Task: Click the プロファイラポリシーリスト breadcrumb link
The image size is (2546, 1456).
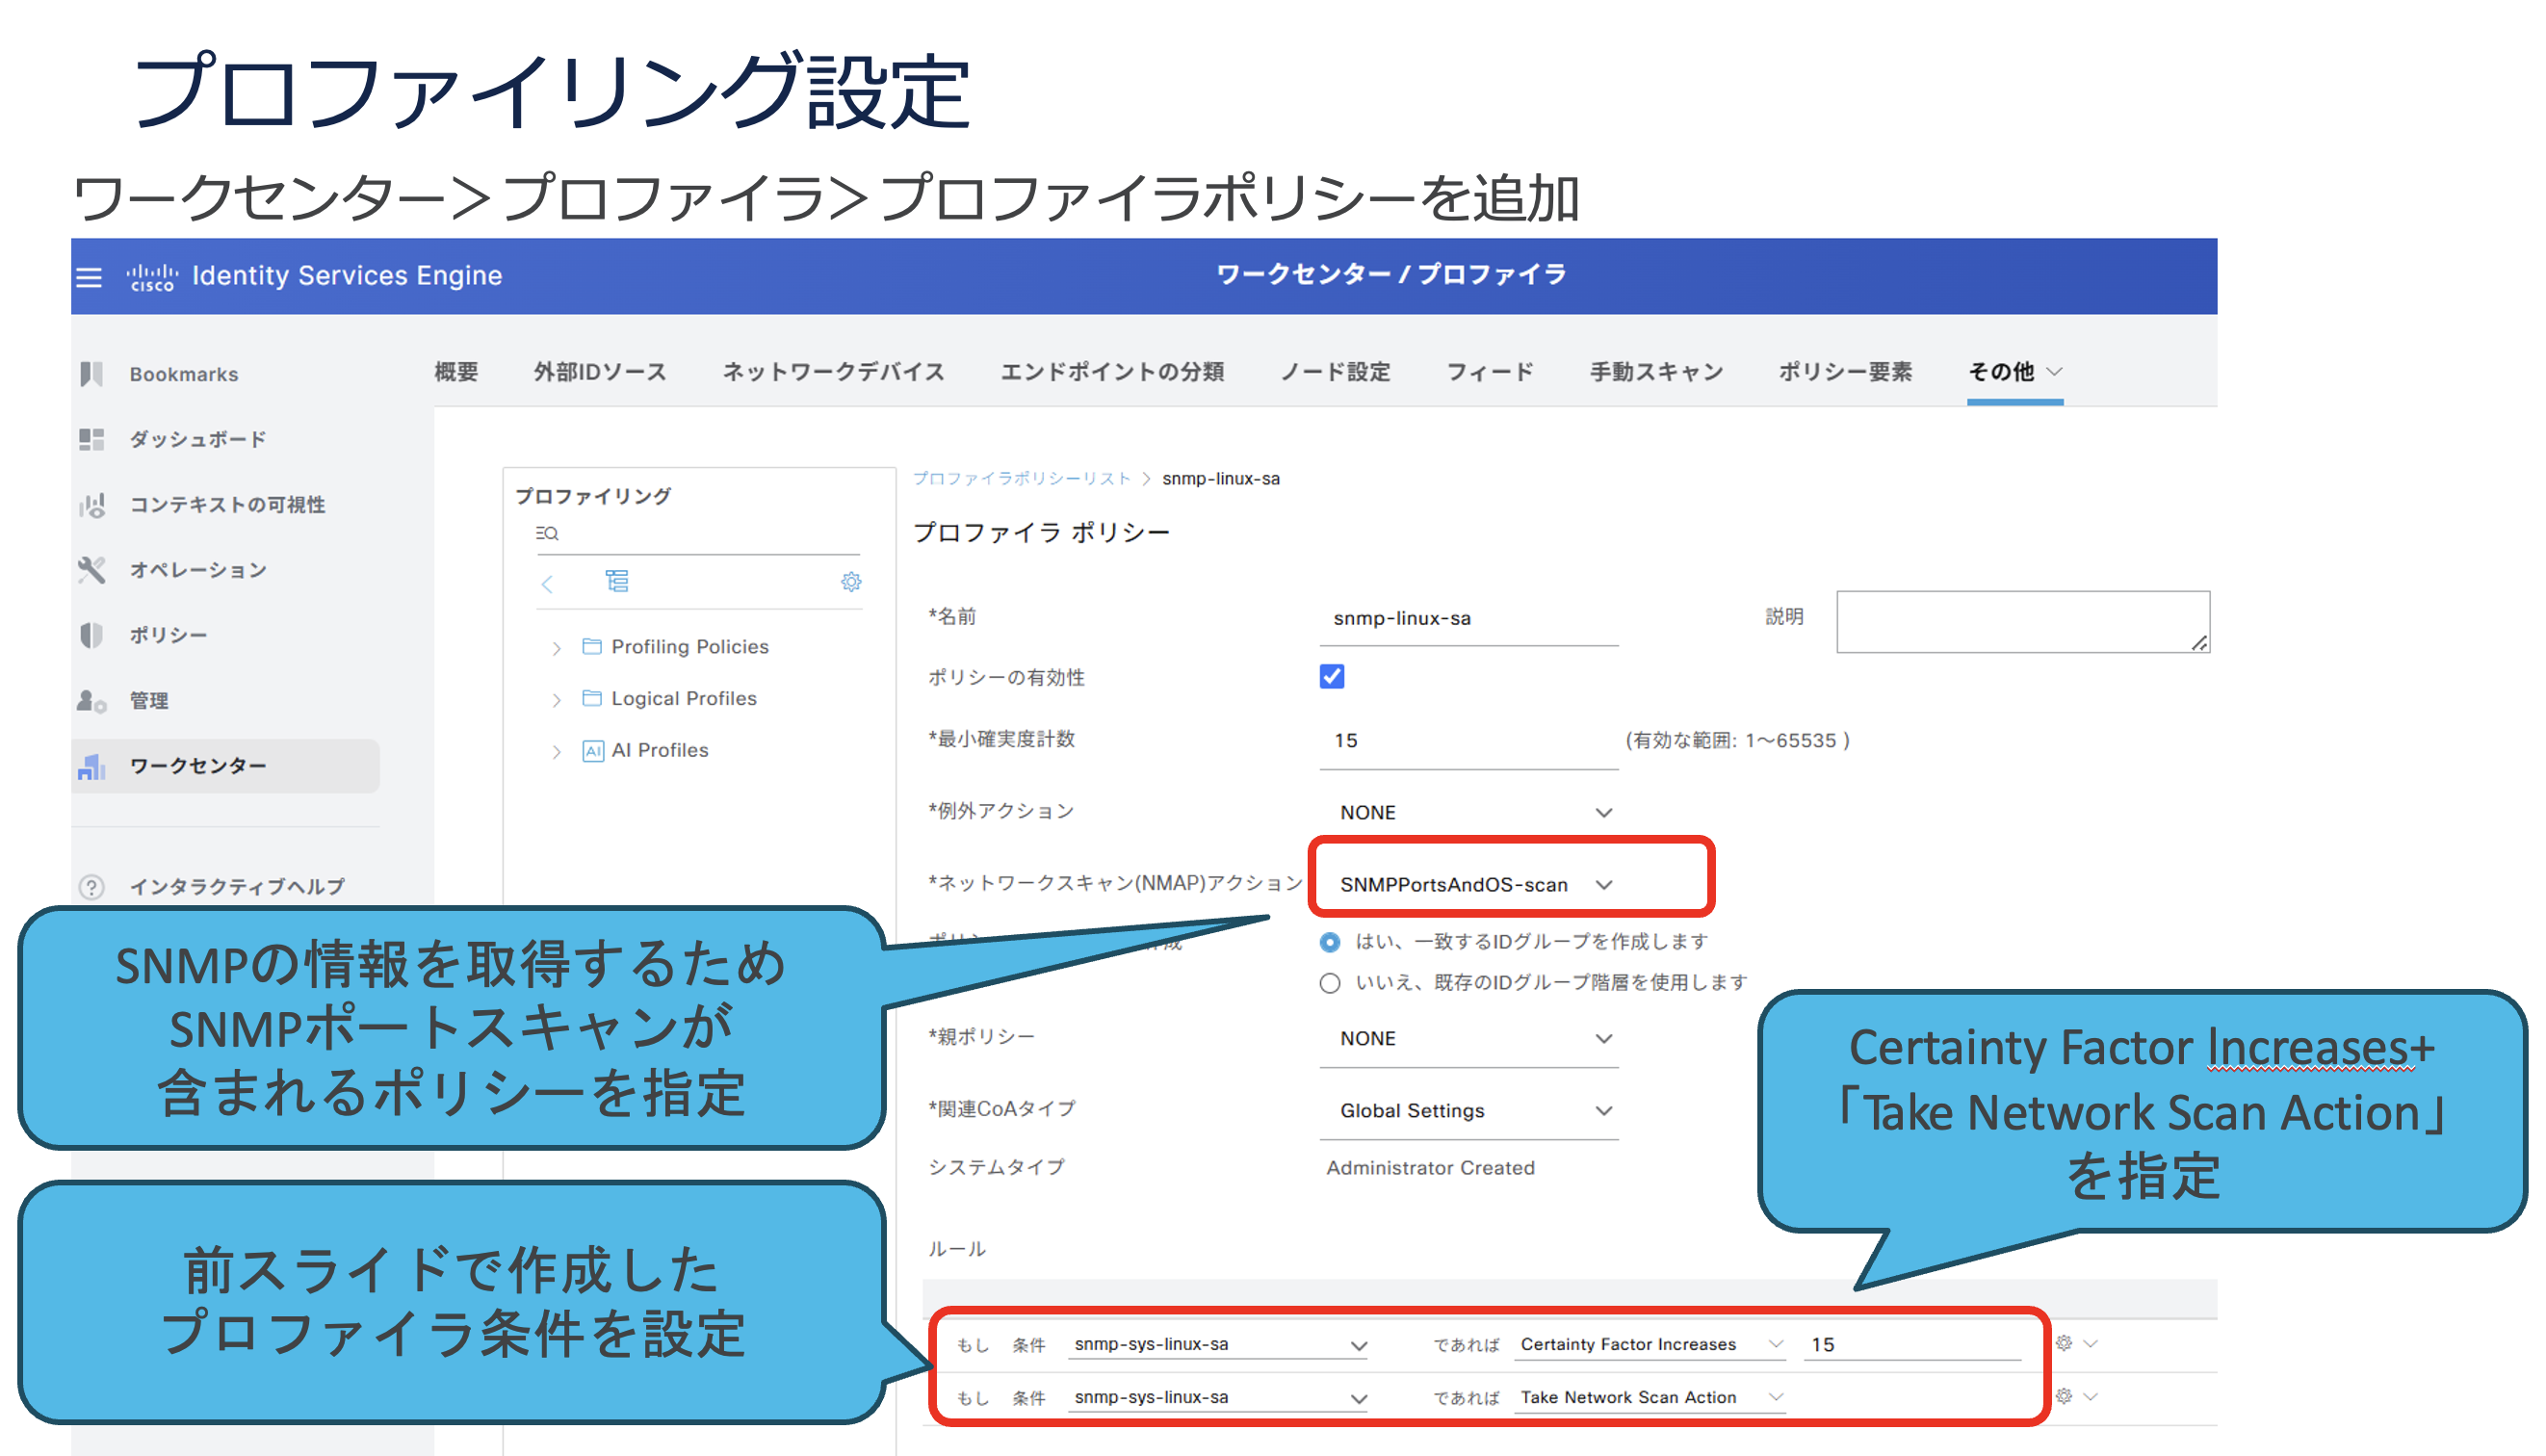Action: click(1021, 478)
